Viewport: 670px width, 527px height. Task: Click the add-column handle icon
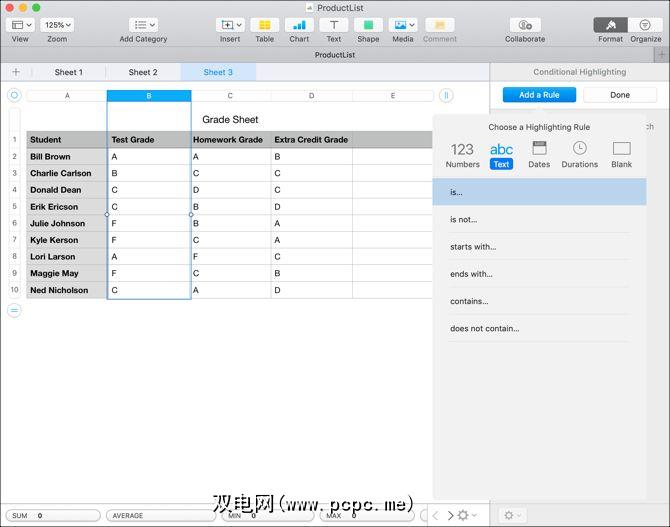[446, 95]
